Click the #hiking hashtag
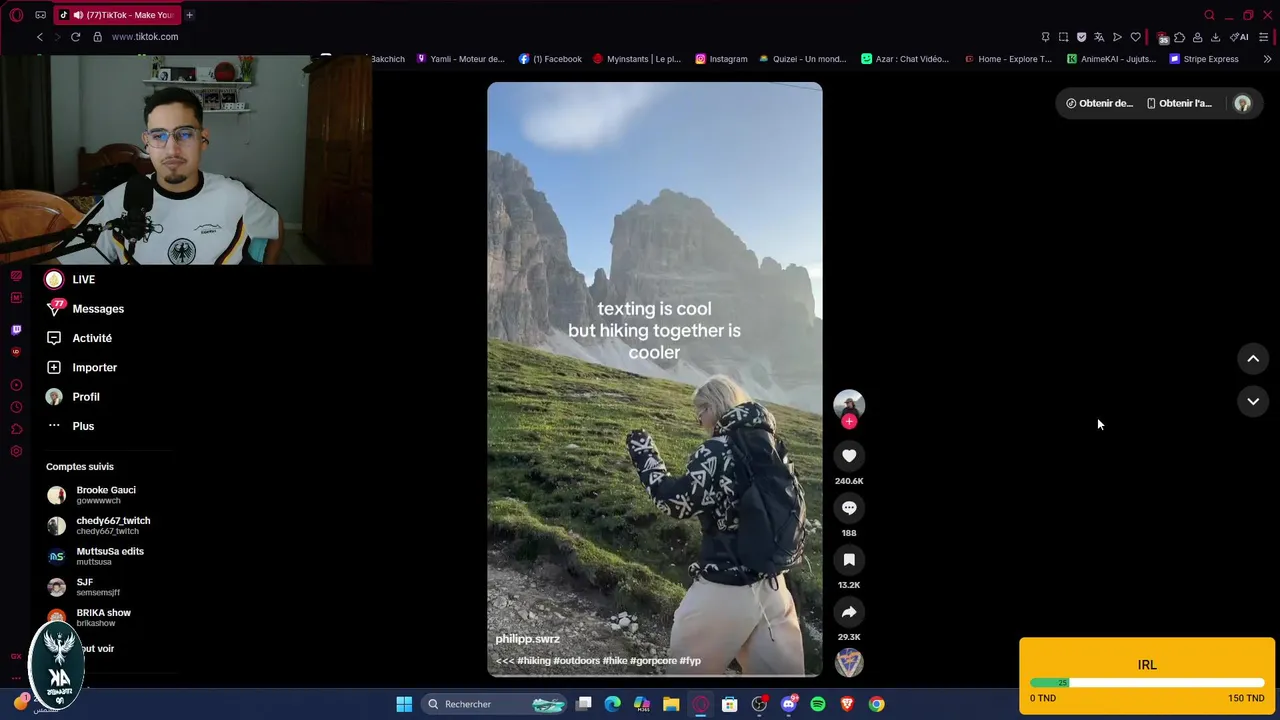1280x720 pixels. (533, 661)
